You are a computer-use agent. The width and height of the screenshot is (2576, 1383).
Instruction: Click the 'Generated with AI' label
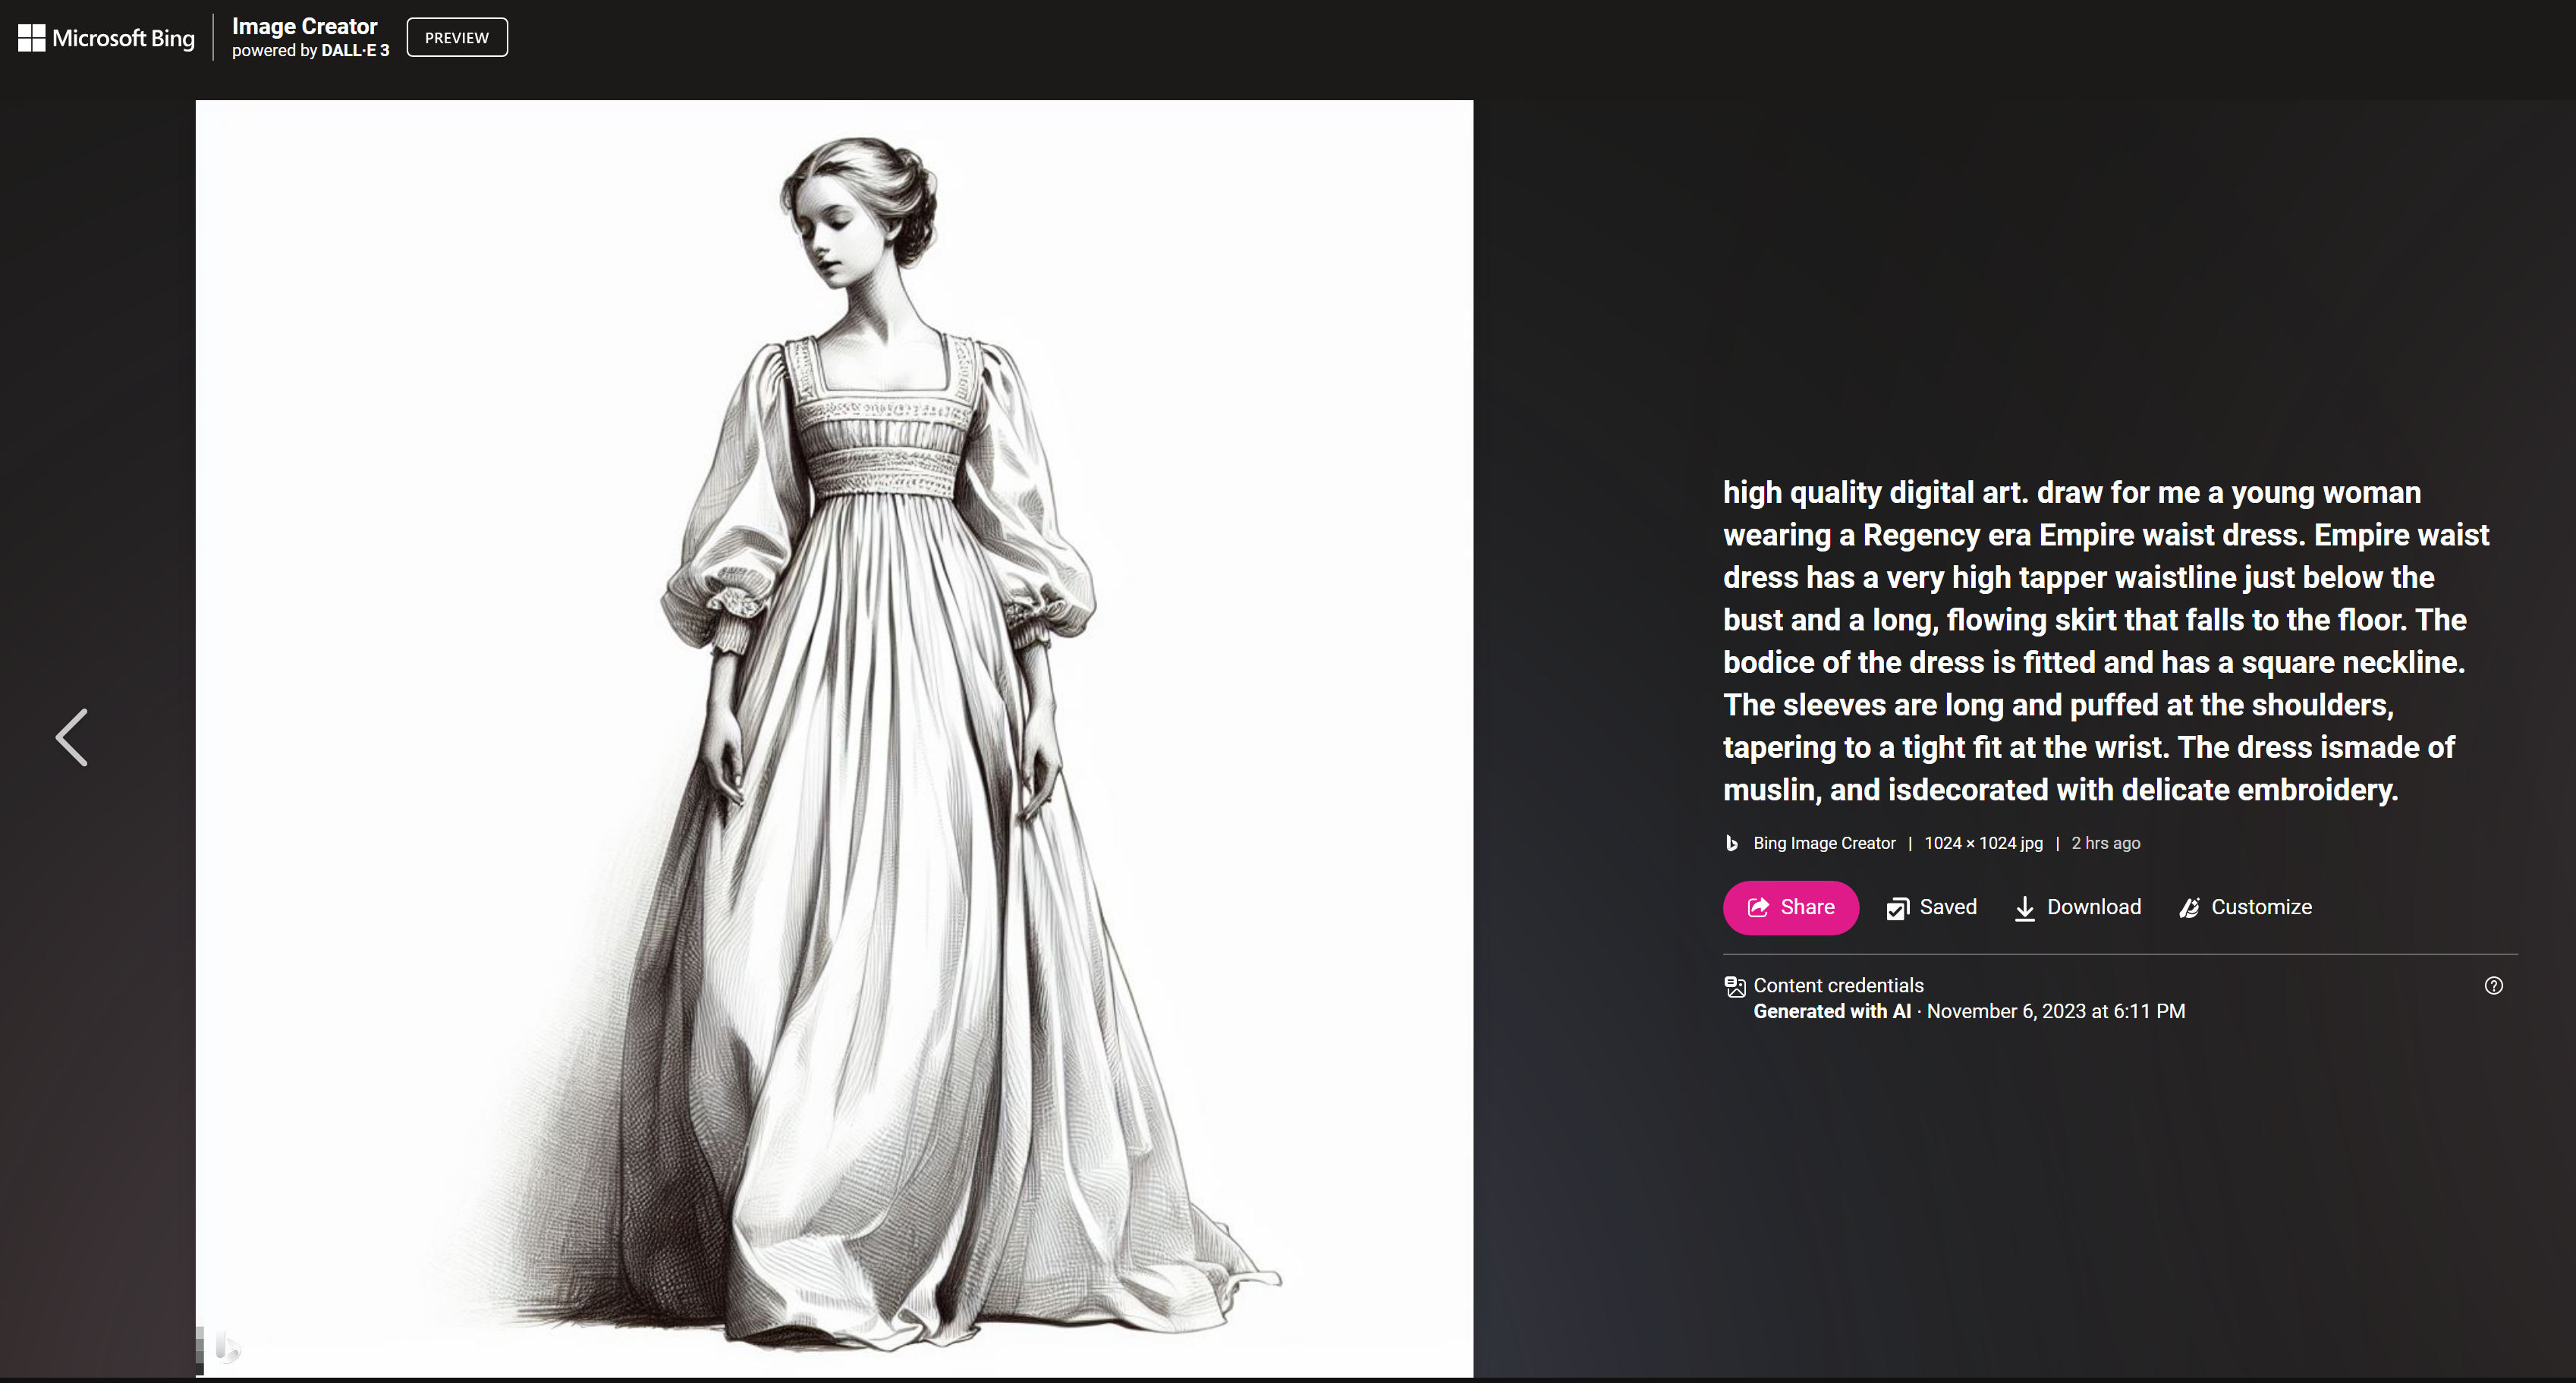1831,1011
